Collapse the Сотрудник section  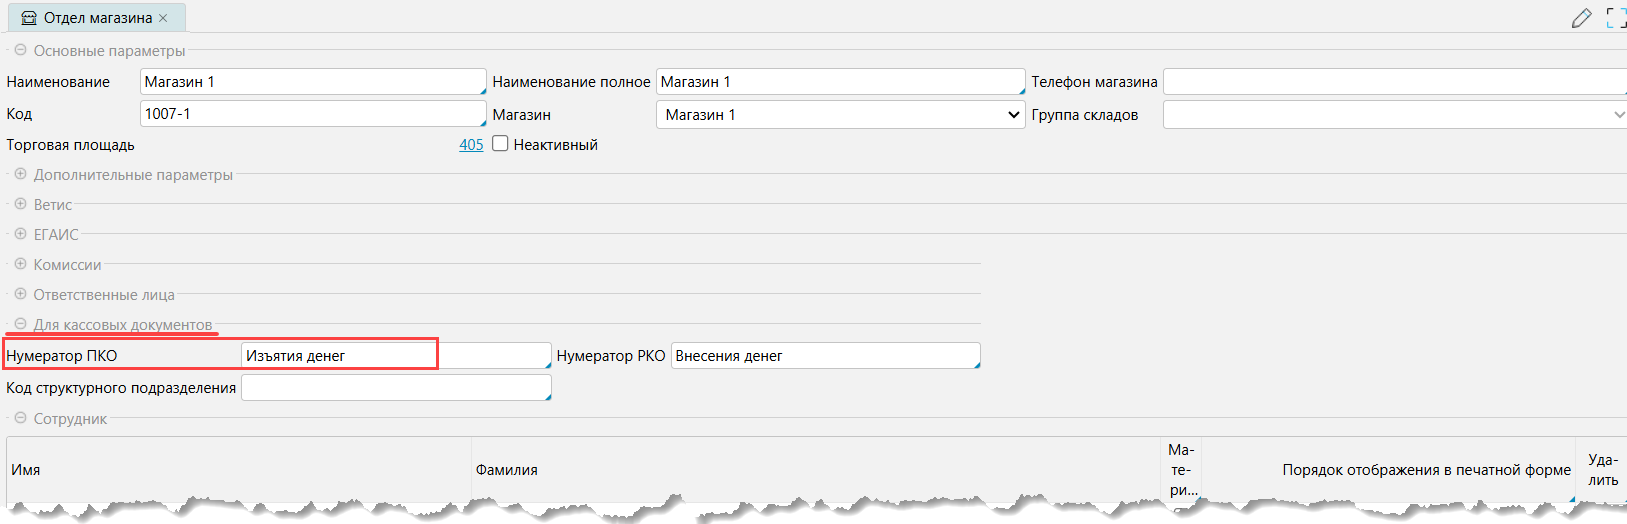pos(20,418)
